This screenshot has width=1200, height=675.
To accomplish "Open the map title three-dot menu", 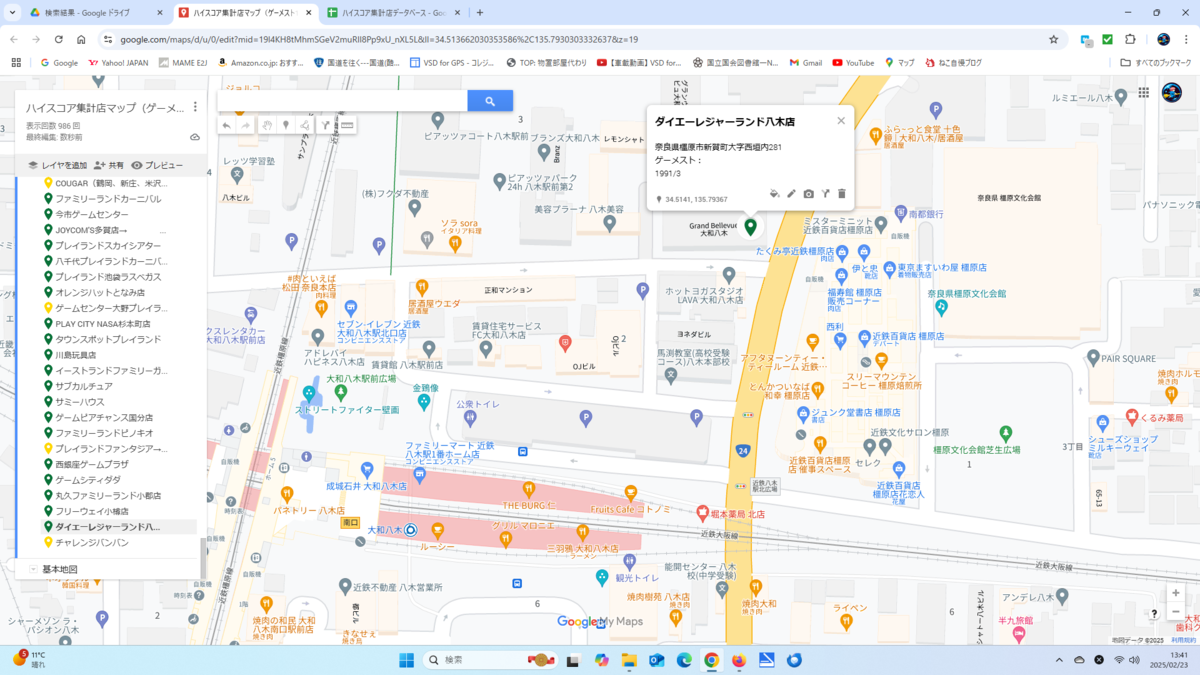I will click(195, 107).
